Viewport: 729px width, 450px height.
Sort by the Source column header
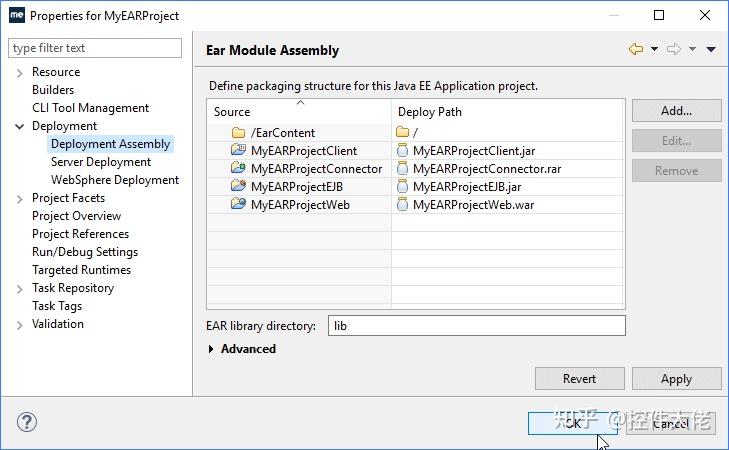299,111
